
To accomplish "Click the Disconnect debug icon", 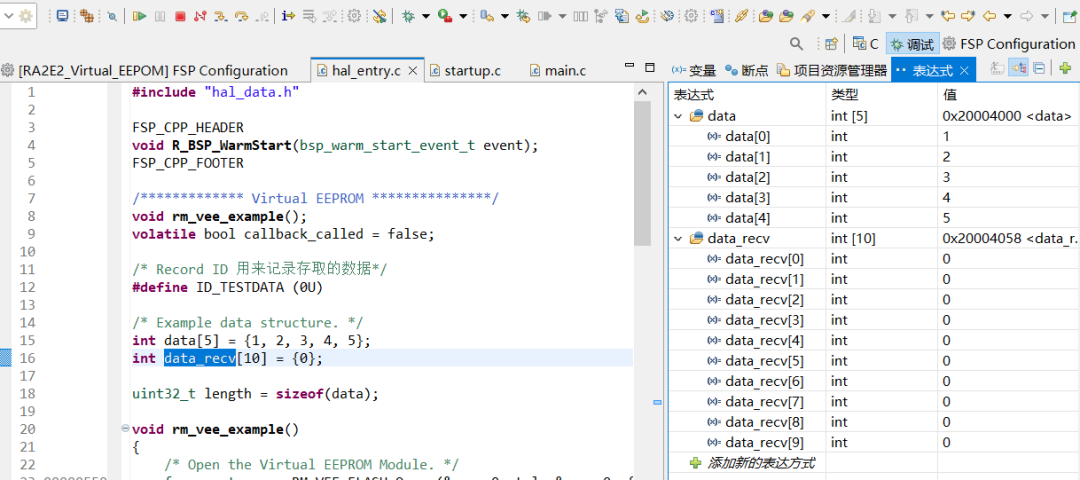I will pos(200,16).
